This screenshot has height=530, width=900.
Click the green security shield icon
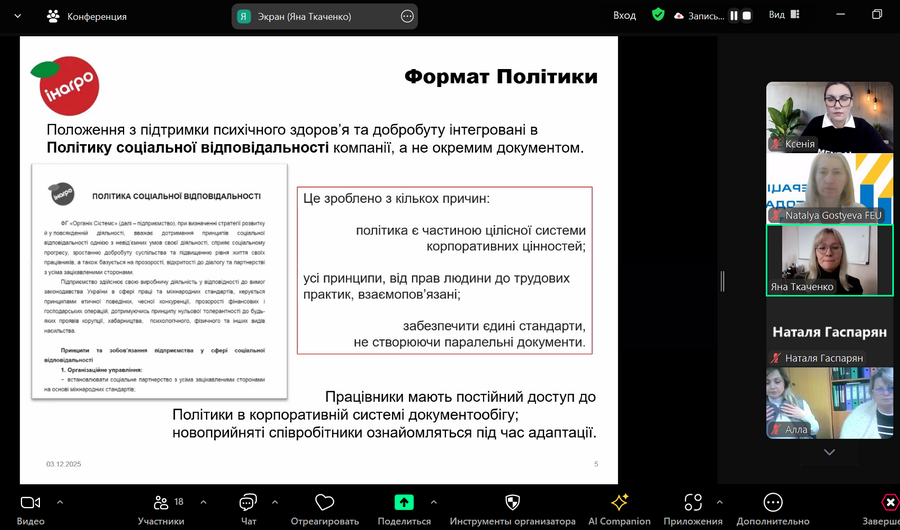(x=658, y=16)
